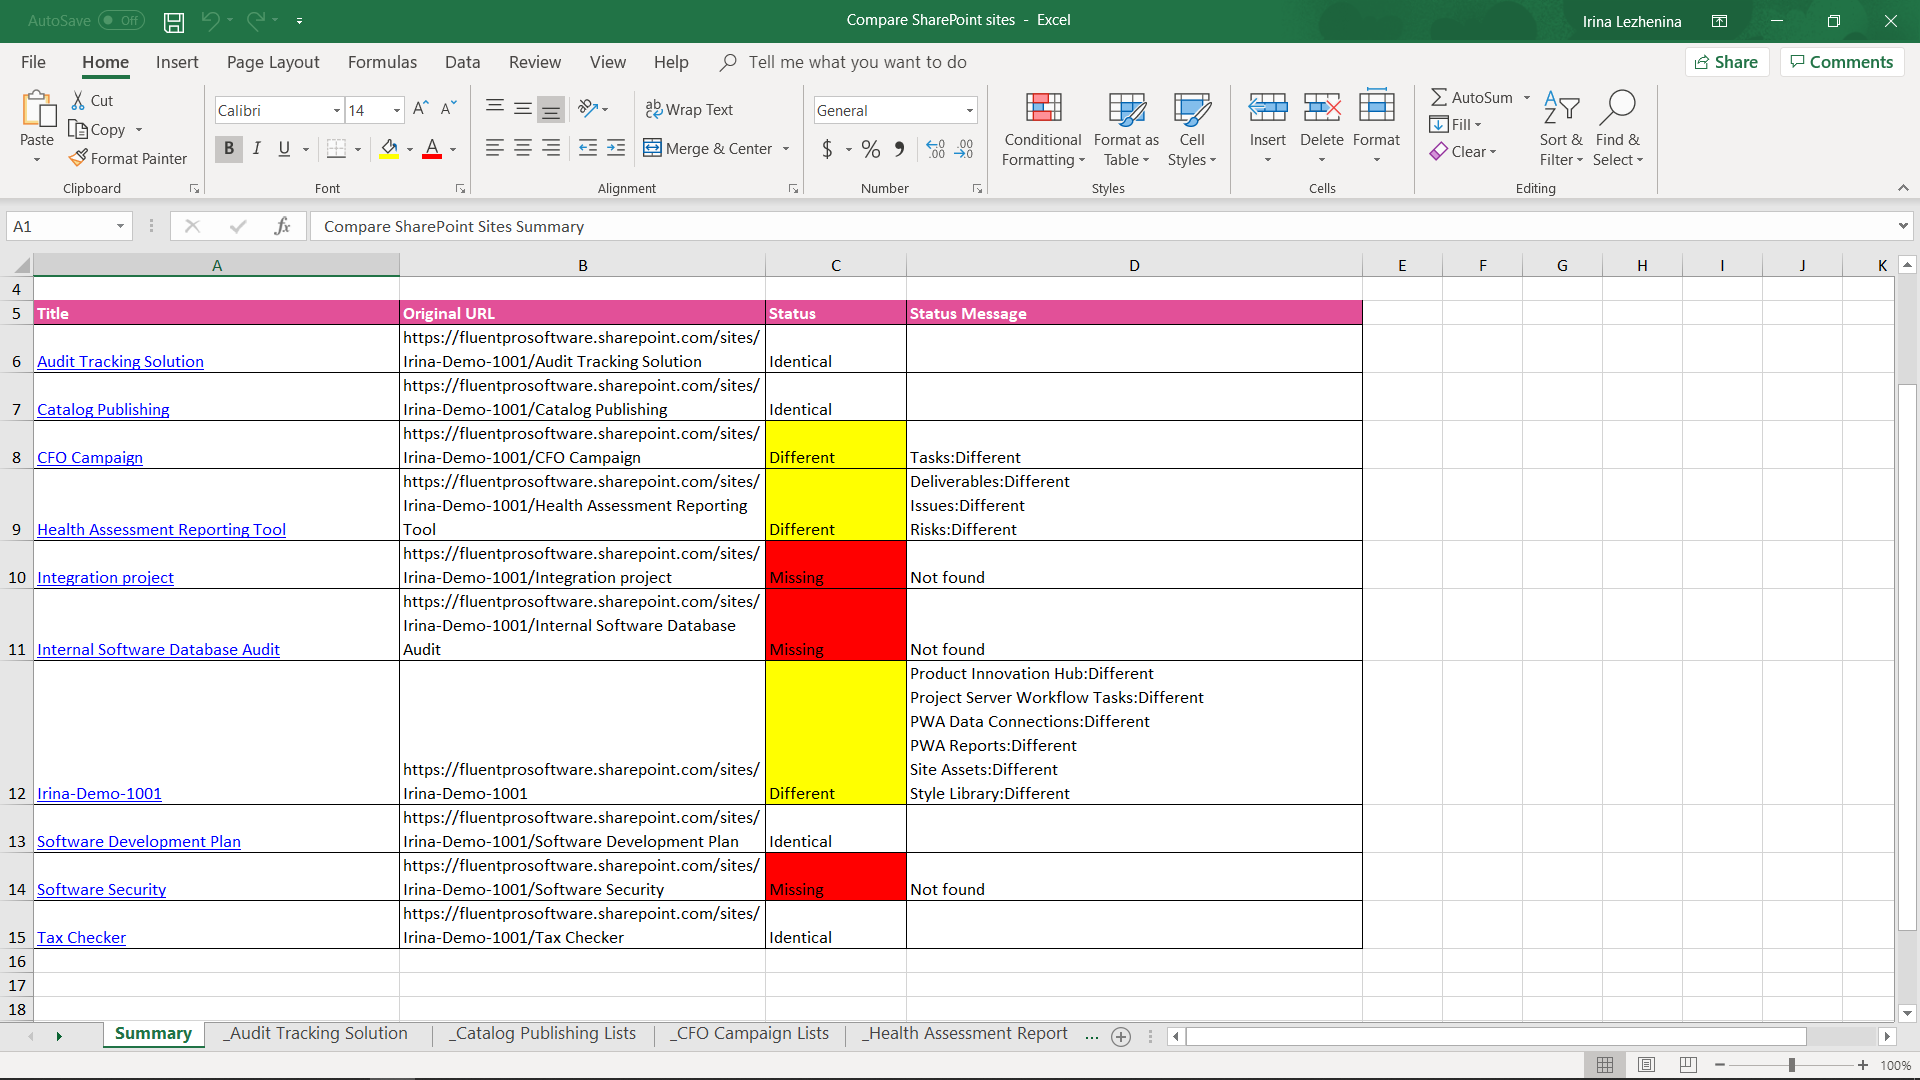Click the Undo arrow icon
This screenshot has width=1920, height=1080.
coord(210,20)
